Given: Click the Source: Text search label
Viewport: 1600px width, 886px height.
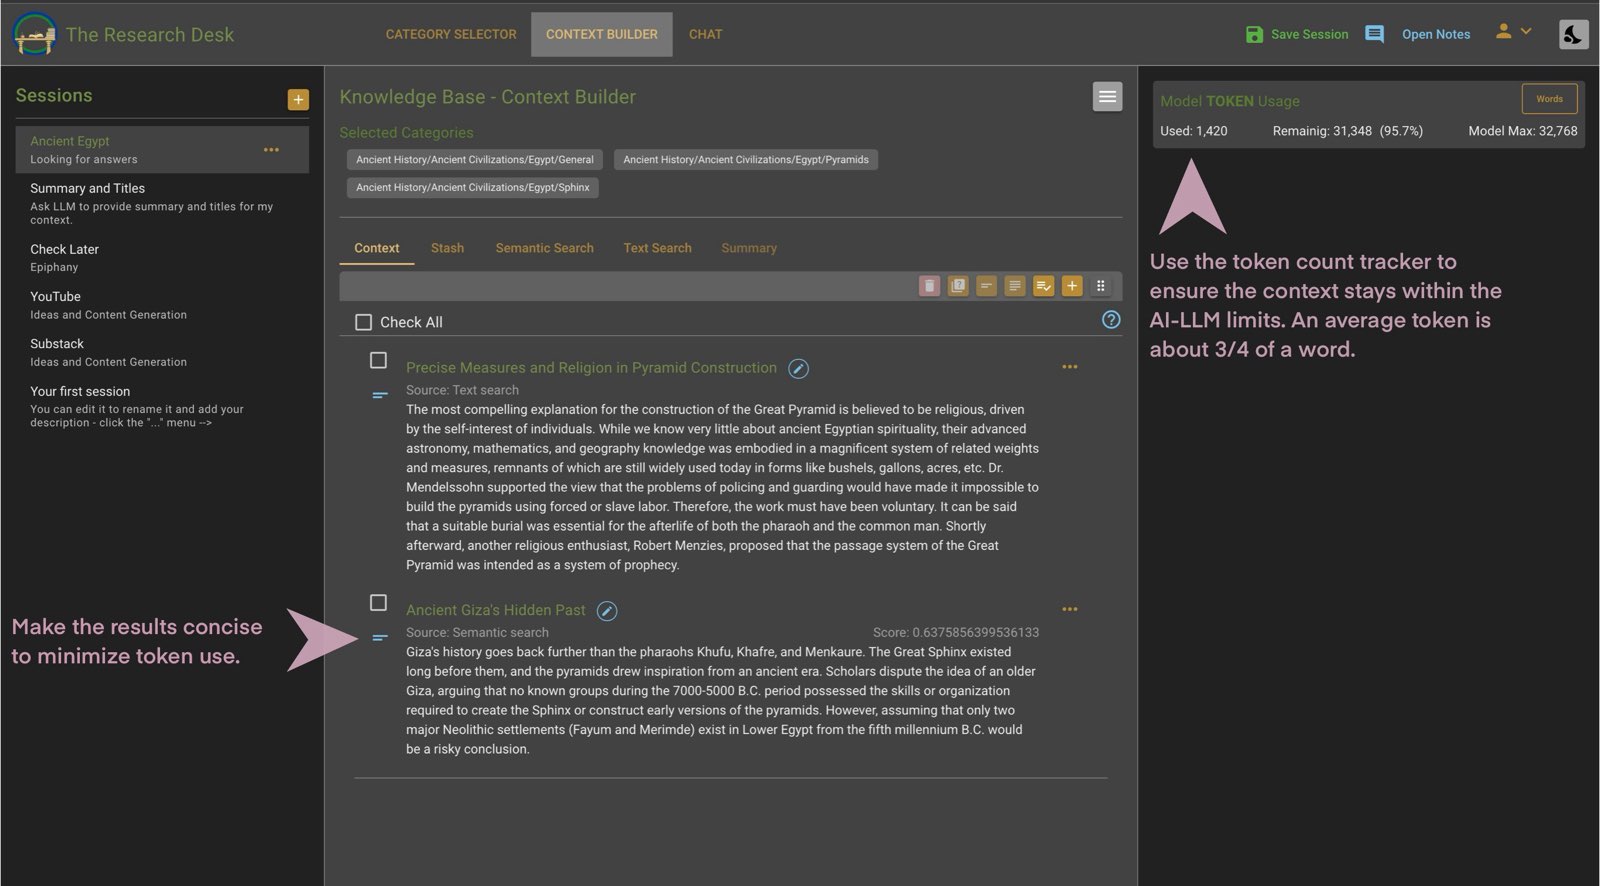Looking at the screenshot, I should coord(462,390).
